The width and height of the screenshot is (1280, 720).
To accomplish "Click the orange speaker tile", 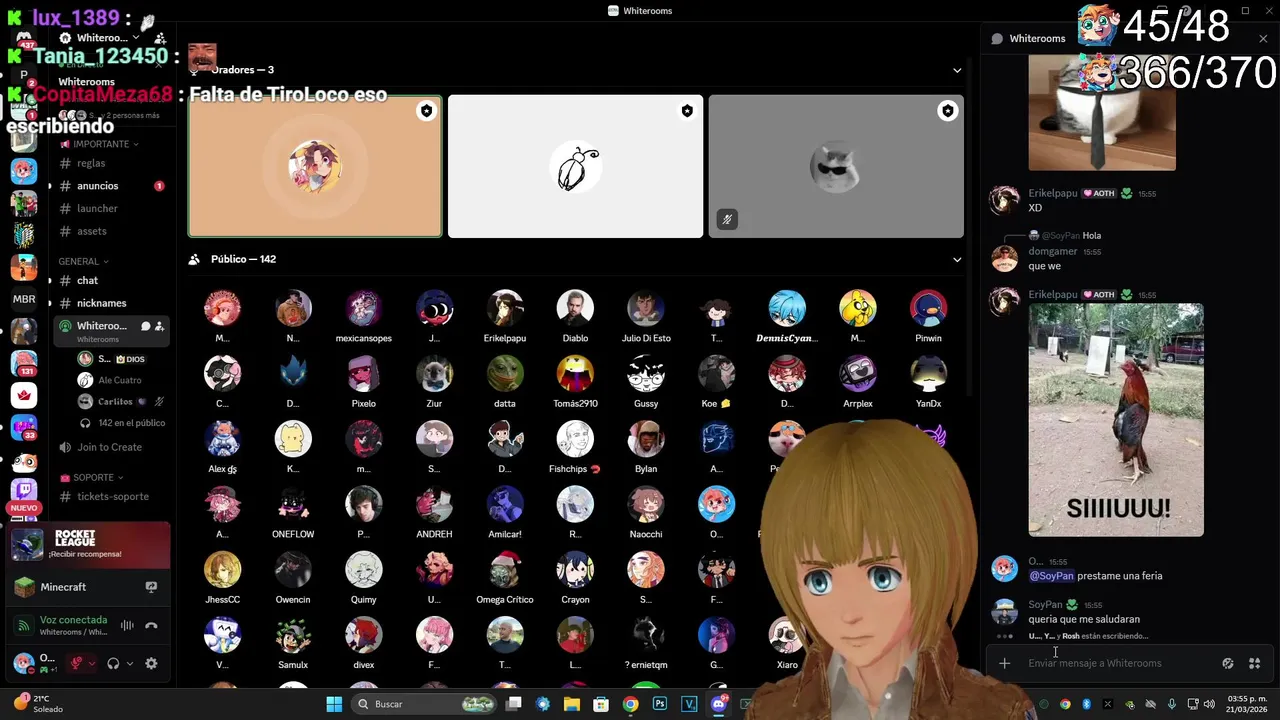I will pos(315,166).
